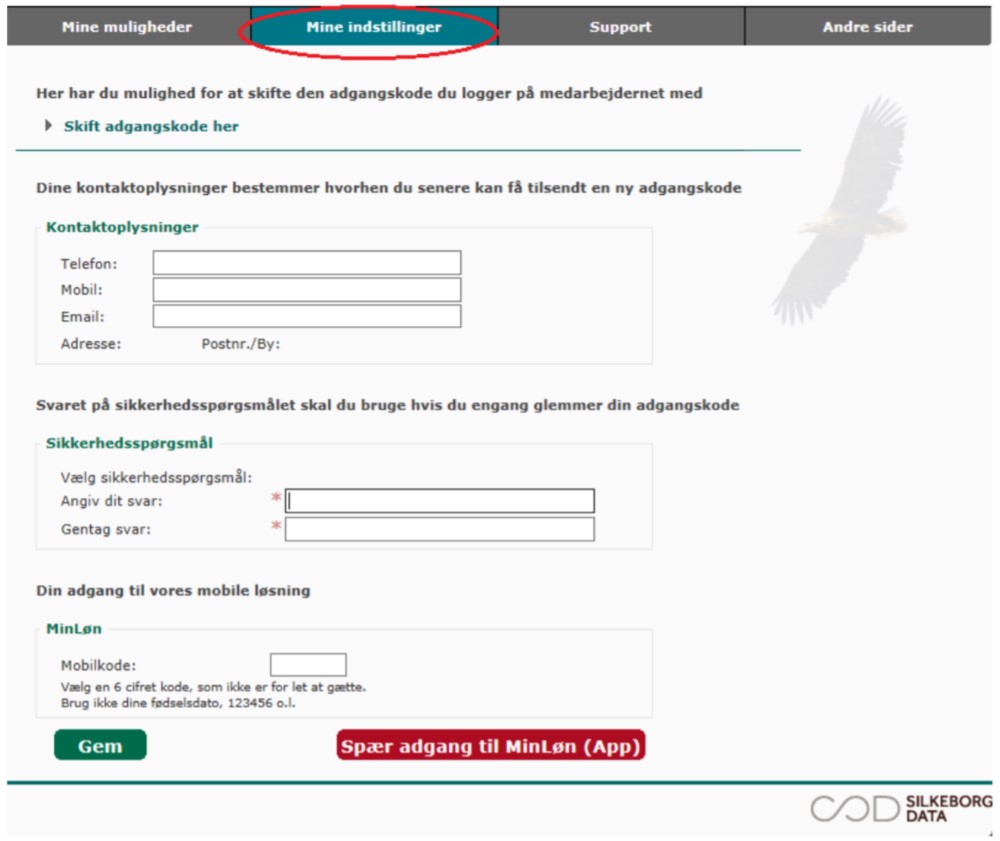Screen dimensions: 1000x841
Task: Click the Kontaktoplysninger section heading
Action: (122, 227)
